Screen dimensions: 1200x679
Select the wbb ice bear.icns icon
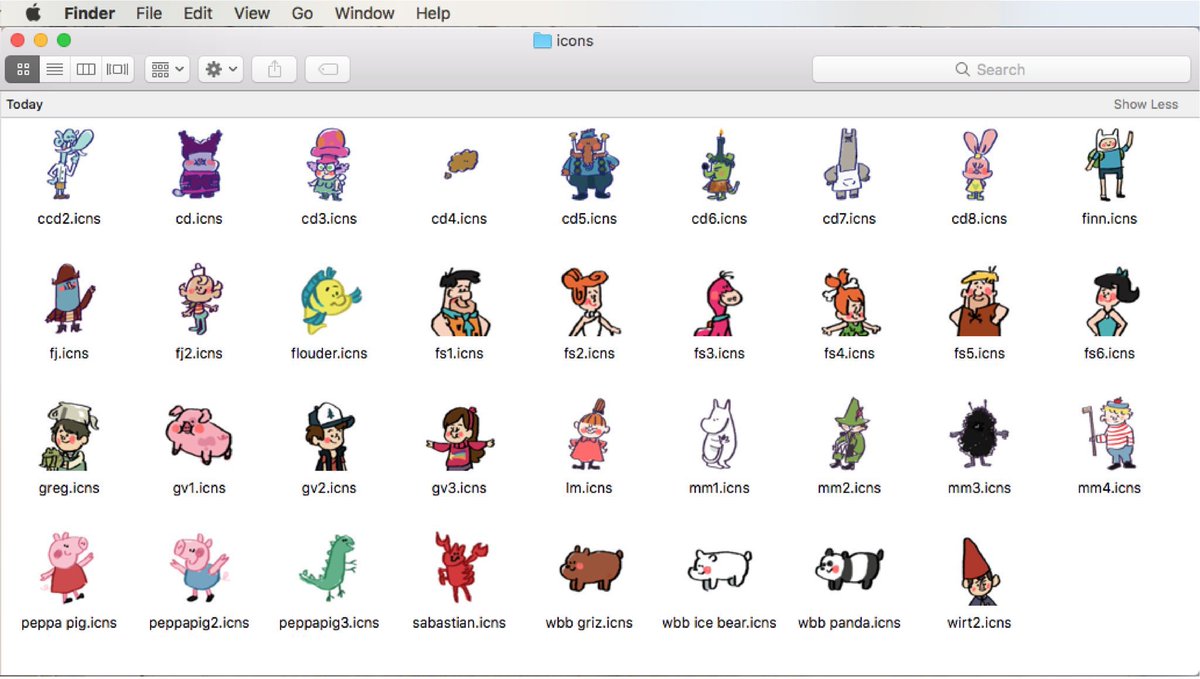tap(719, 569)
